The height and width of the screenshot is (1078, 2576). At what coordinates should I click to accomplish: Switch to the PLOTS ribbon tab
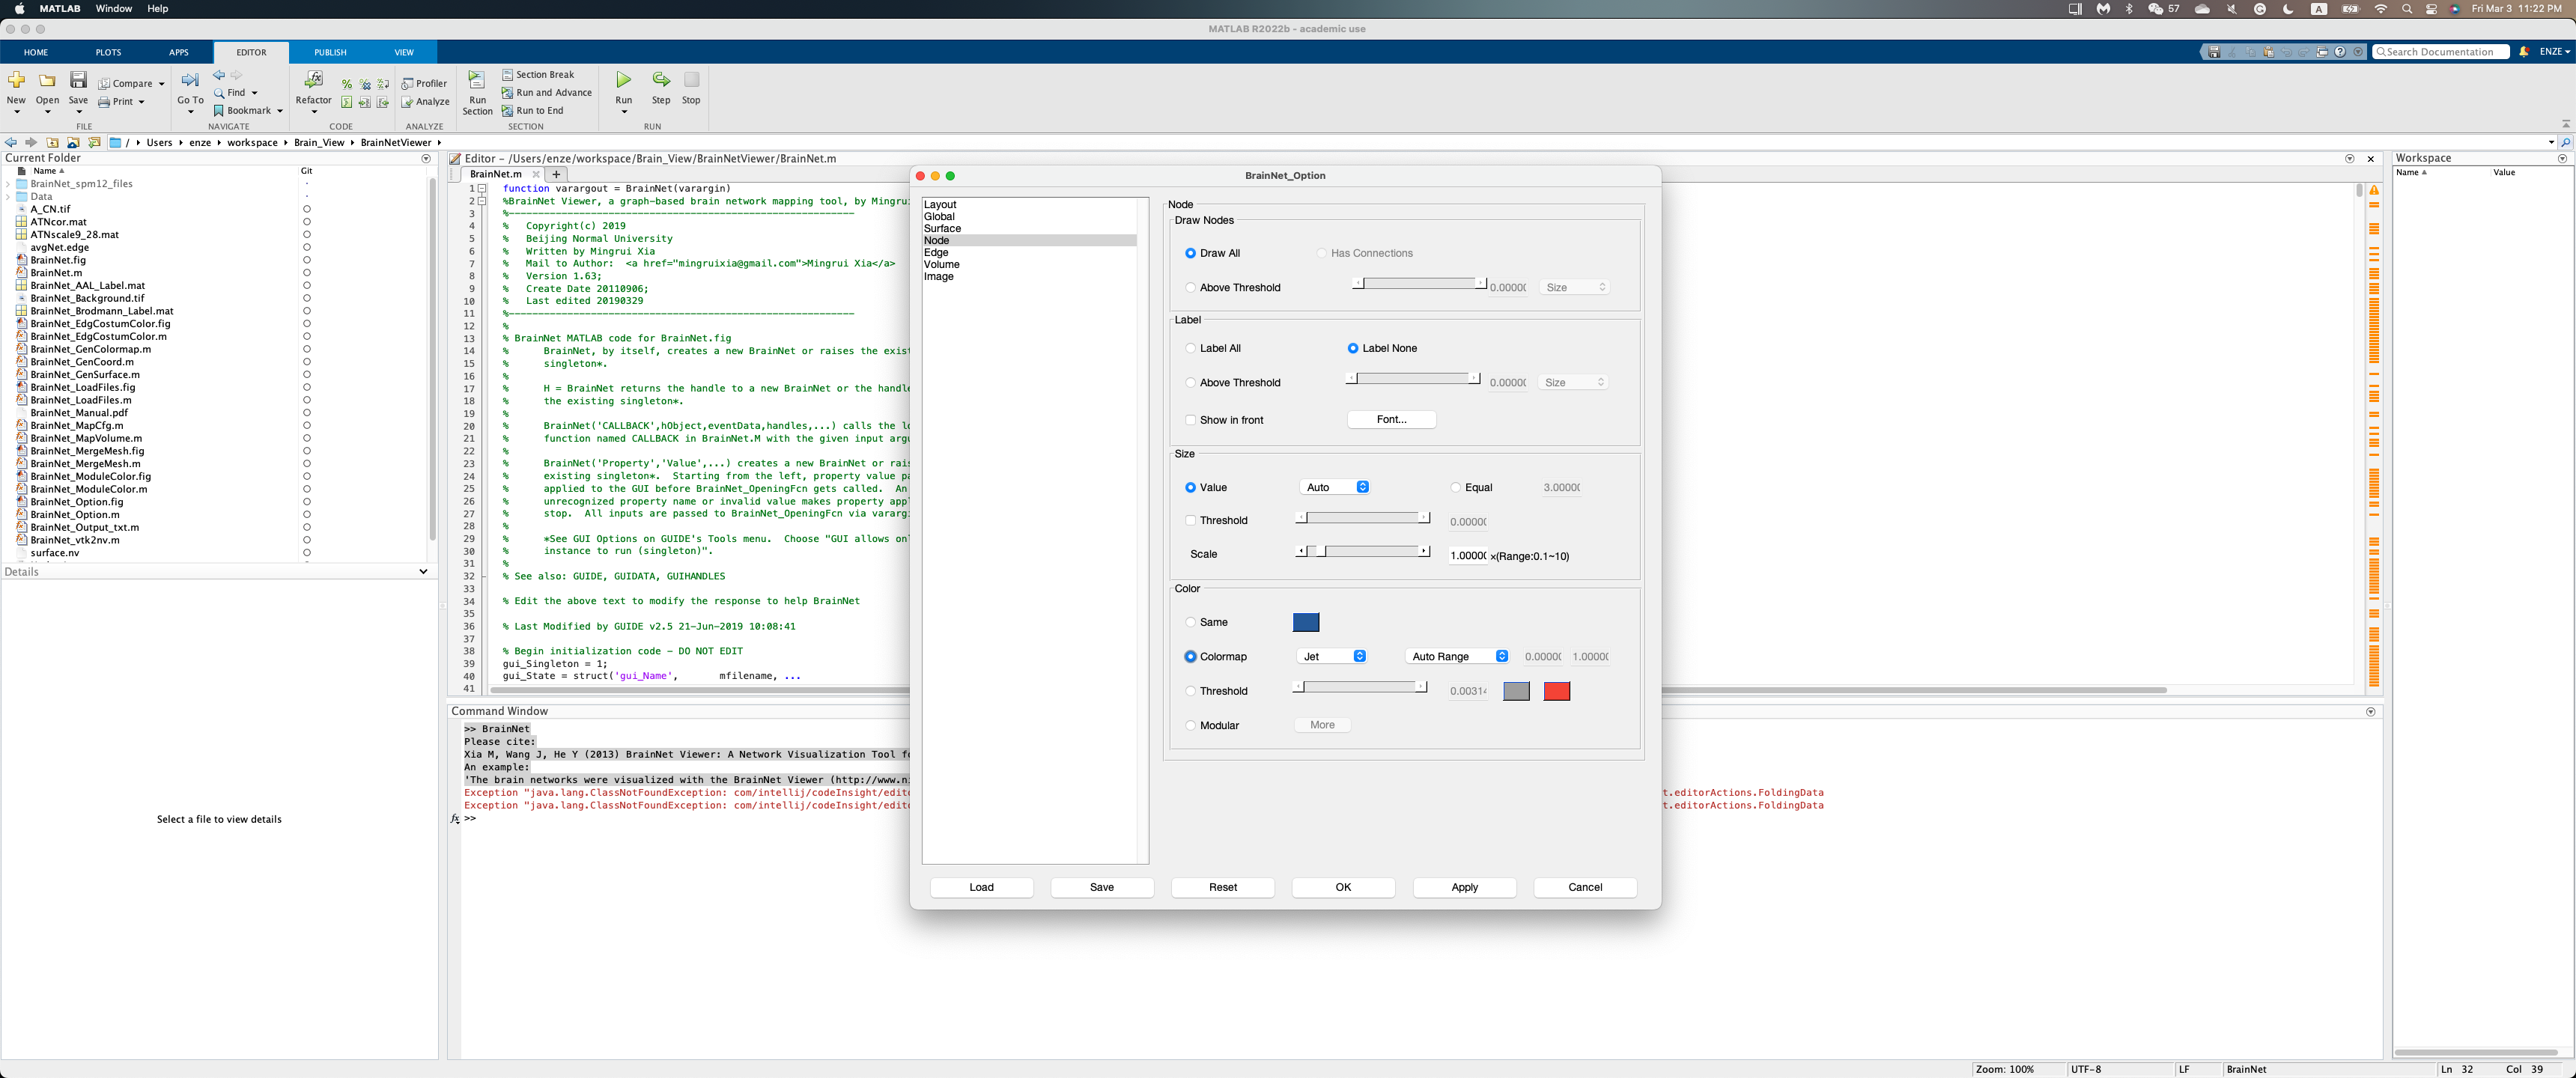coord(108,52)
